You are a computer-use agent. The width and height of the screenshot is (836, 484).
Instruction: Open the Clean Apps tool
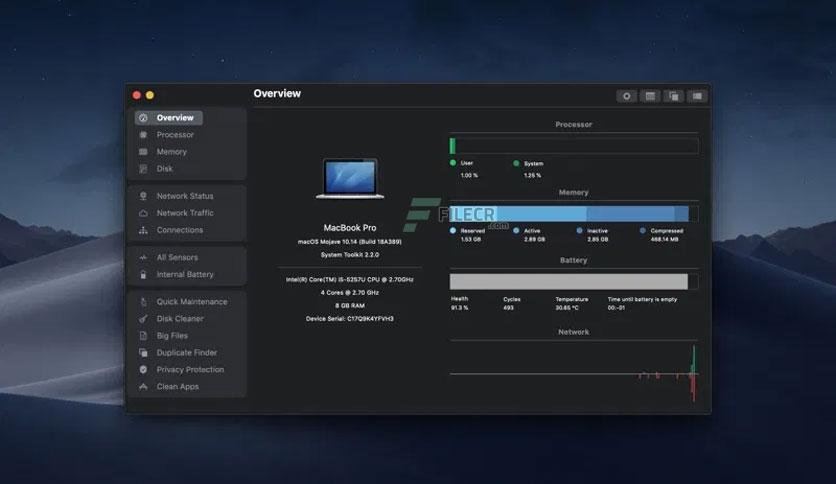(178, 387)
